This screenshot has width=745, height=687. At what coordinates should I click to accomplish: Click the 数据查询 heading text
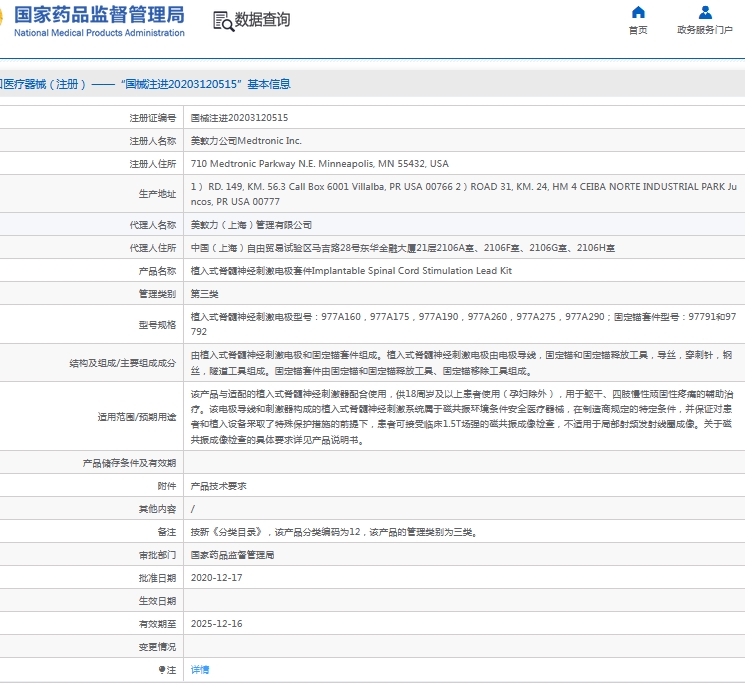click(262, 20)
